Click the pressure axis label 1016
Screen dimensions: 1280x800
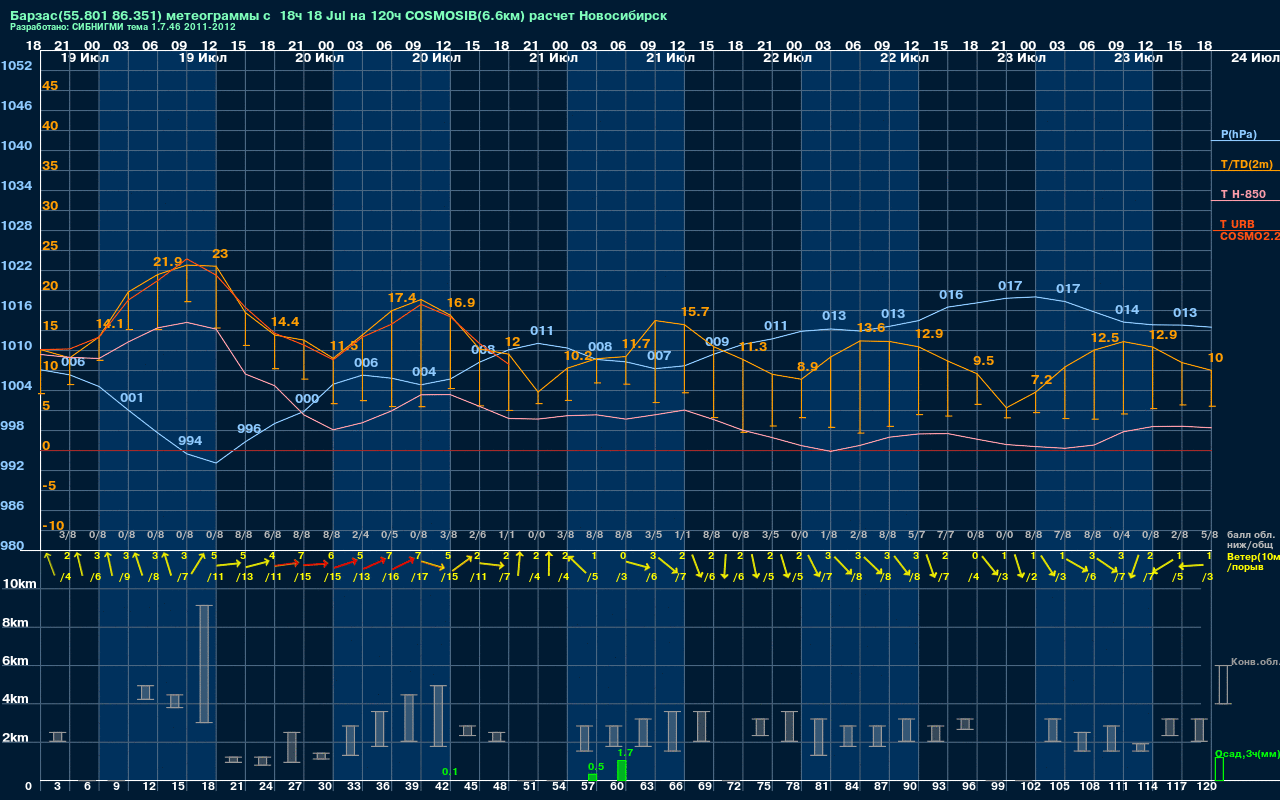pos(16,306)
